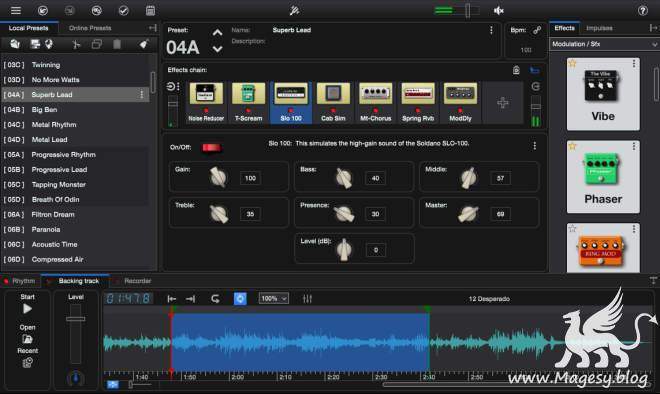Click the calendar-style icon in top bar
The width and height of the screenshot is (660, 394).
(x=150, y=11)
